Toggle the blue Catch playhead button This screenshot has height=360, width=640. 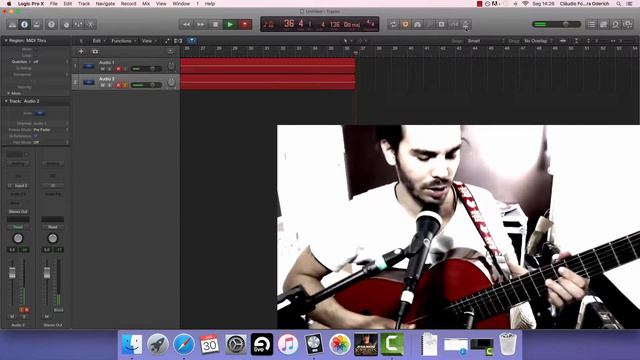point(191,41)
